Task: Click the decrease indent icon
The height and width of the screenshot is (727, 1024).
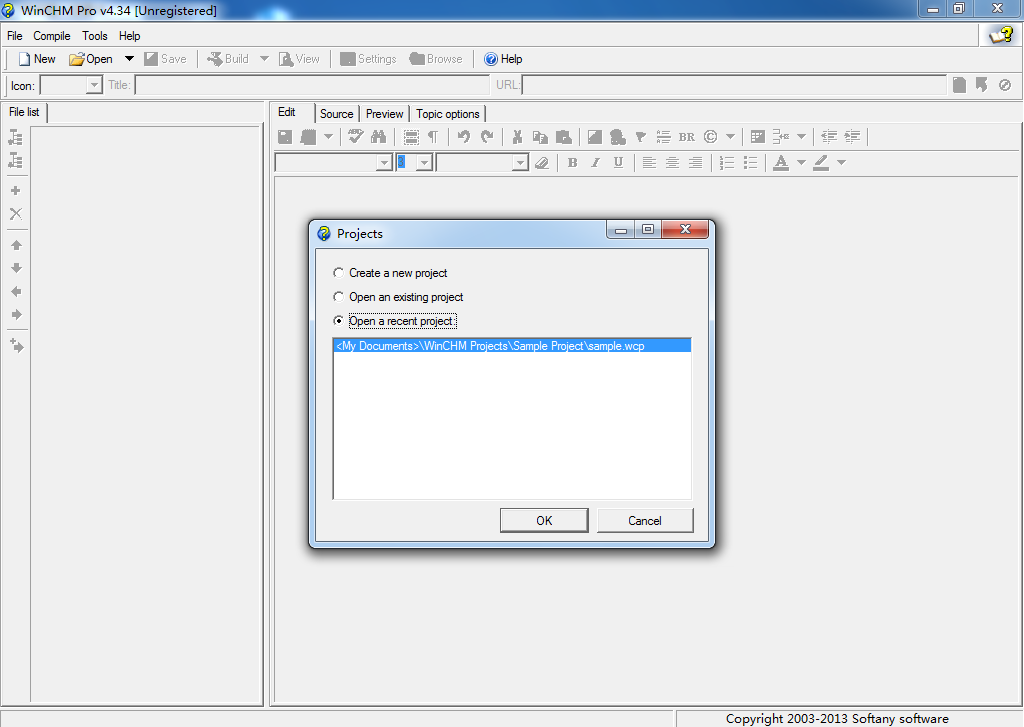Action: (829, 137)
